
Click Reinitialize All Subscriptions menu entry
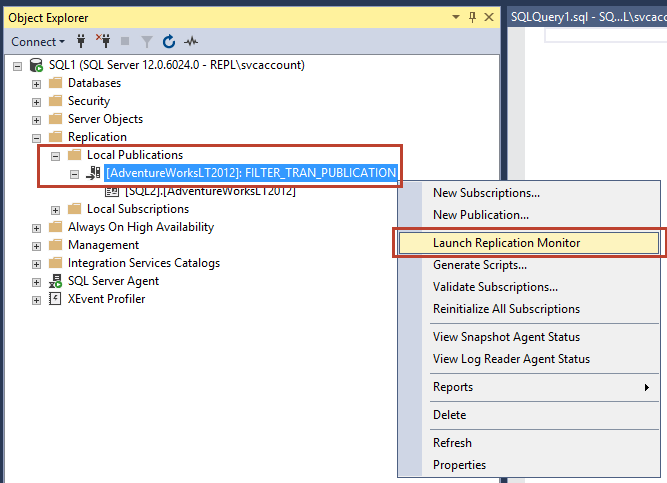[506, 309]
